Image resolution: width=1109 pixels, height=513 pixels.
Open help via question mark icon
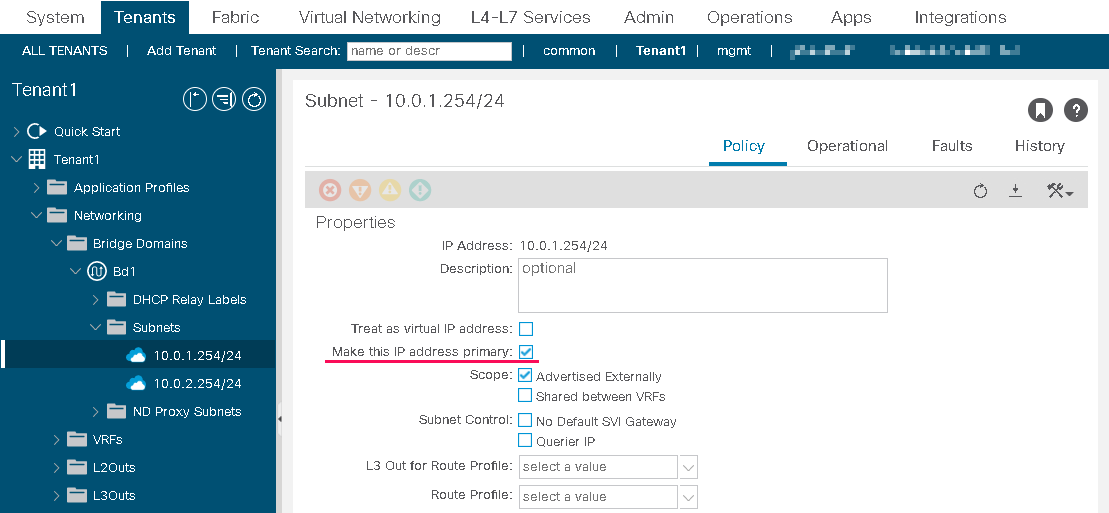point(1076,110)
